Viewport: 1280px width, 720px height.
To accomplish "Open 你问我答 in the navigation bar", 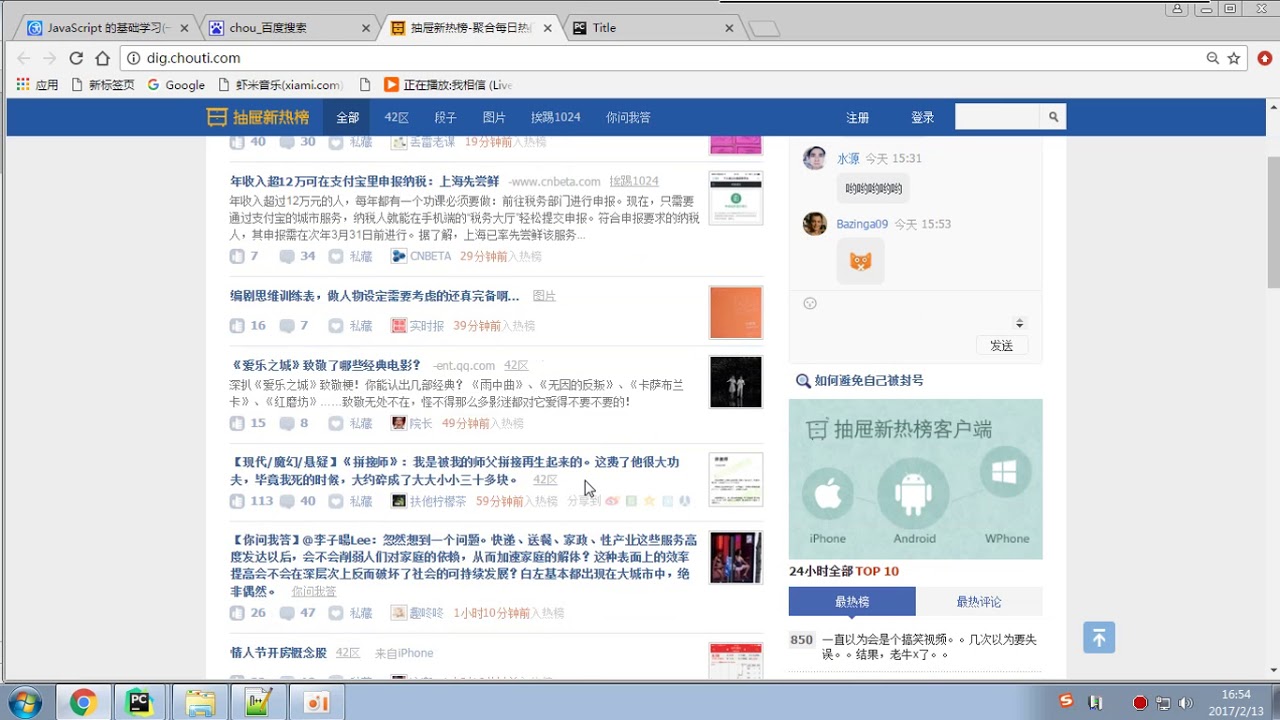I will [x=628, y=117].
